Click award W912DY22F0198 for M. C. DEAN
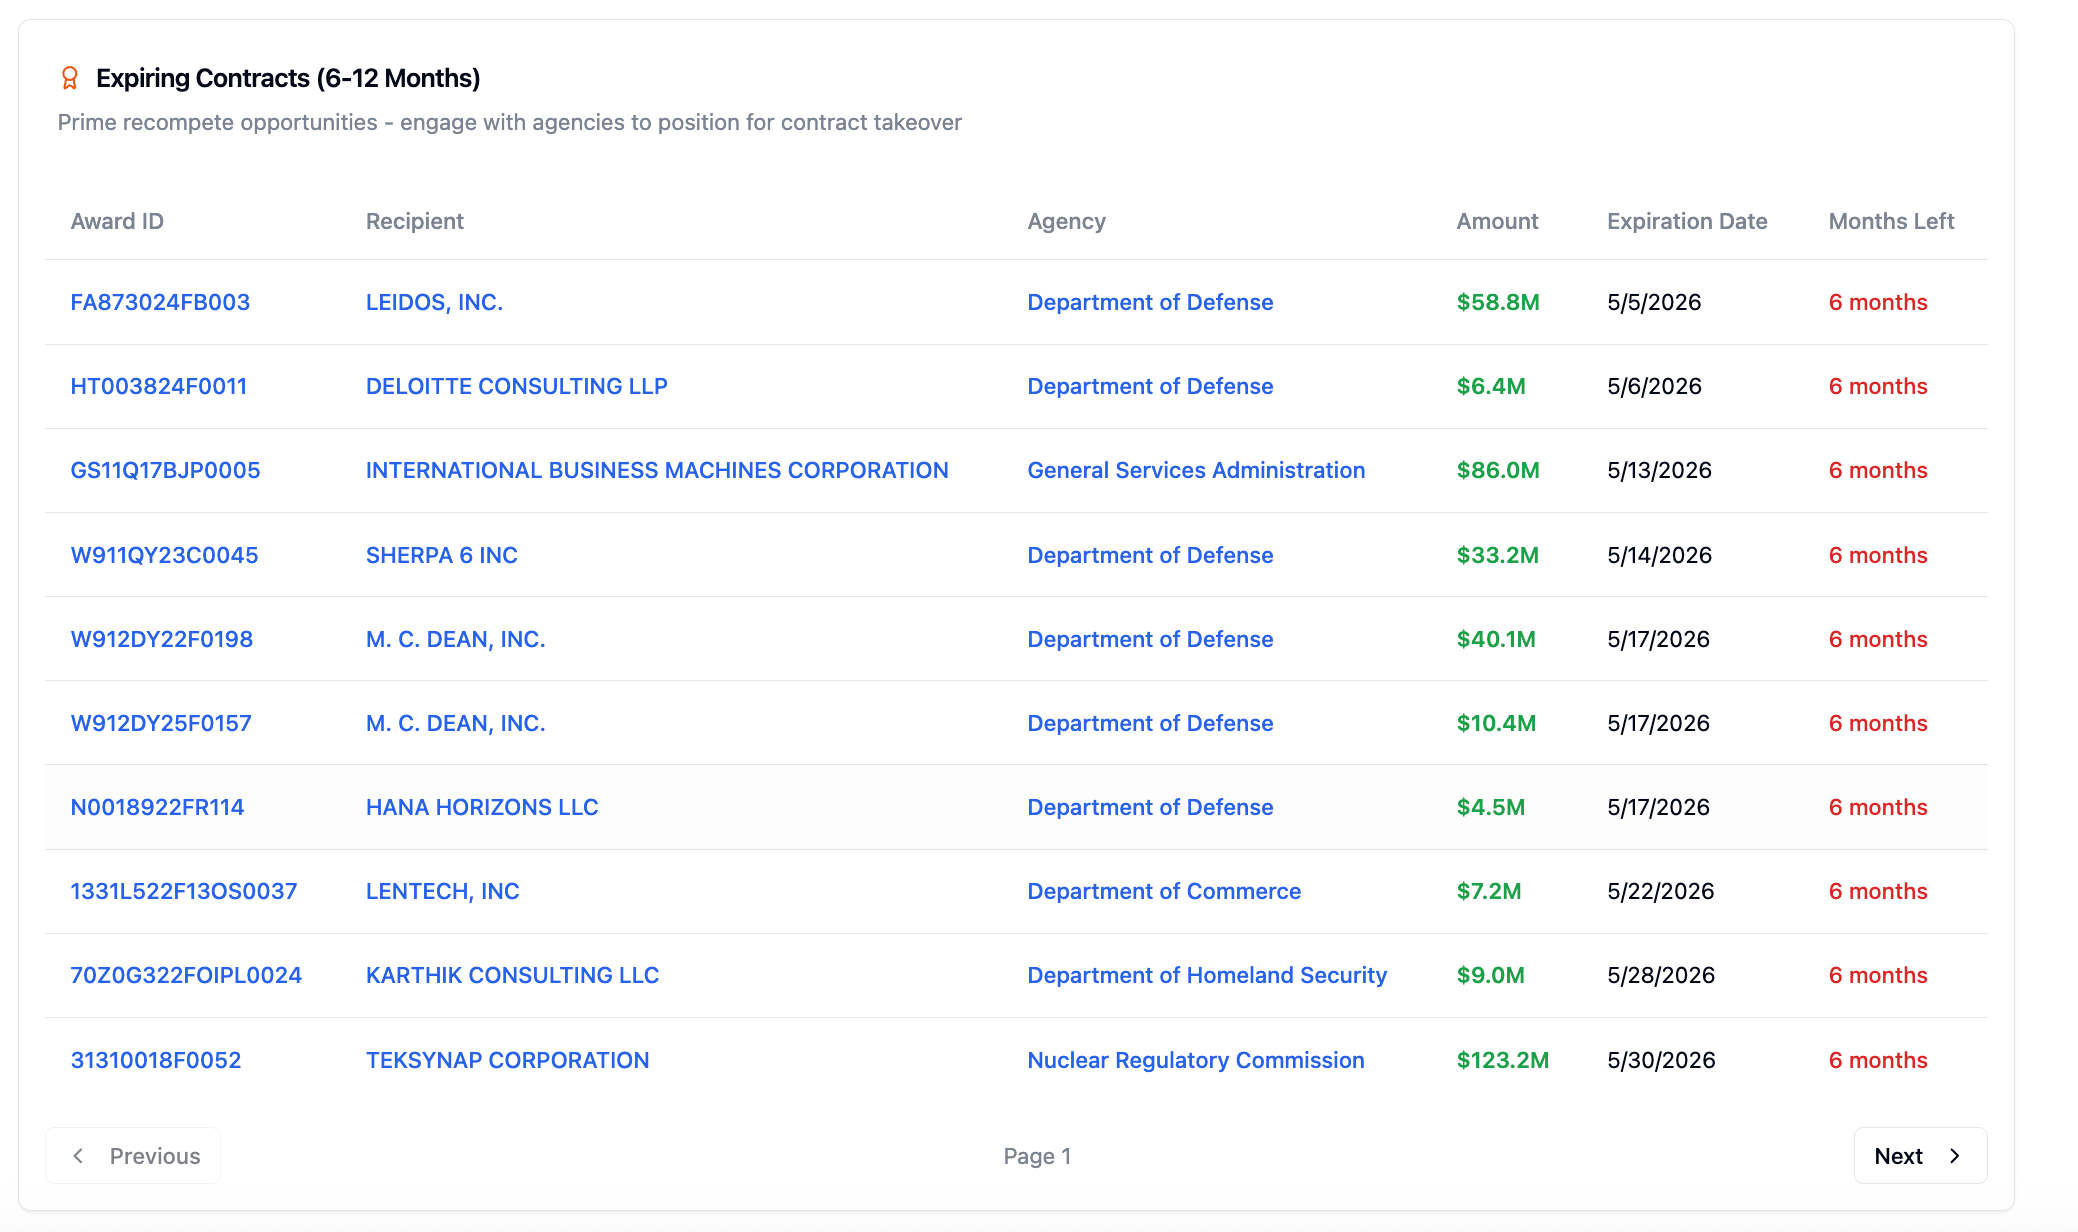The height and width of the screenshot is (1232, 2078). pos(161,638)
